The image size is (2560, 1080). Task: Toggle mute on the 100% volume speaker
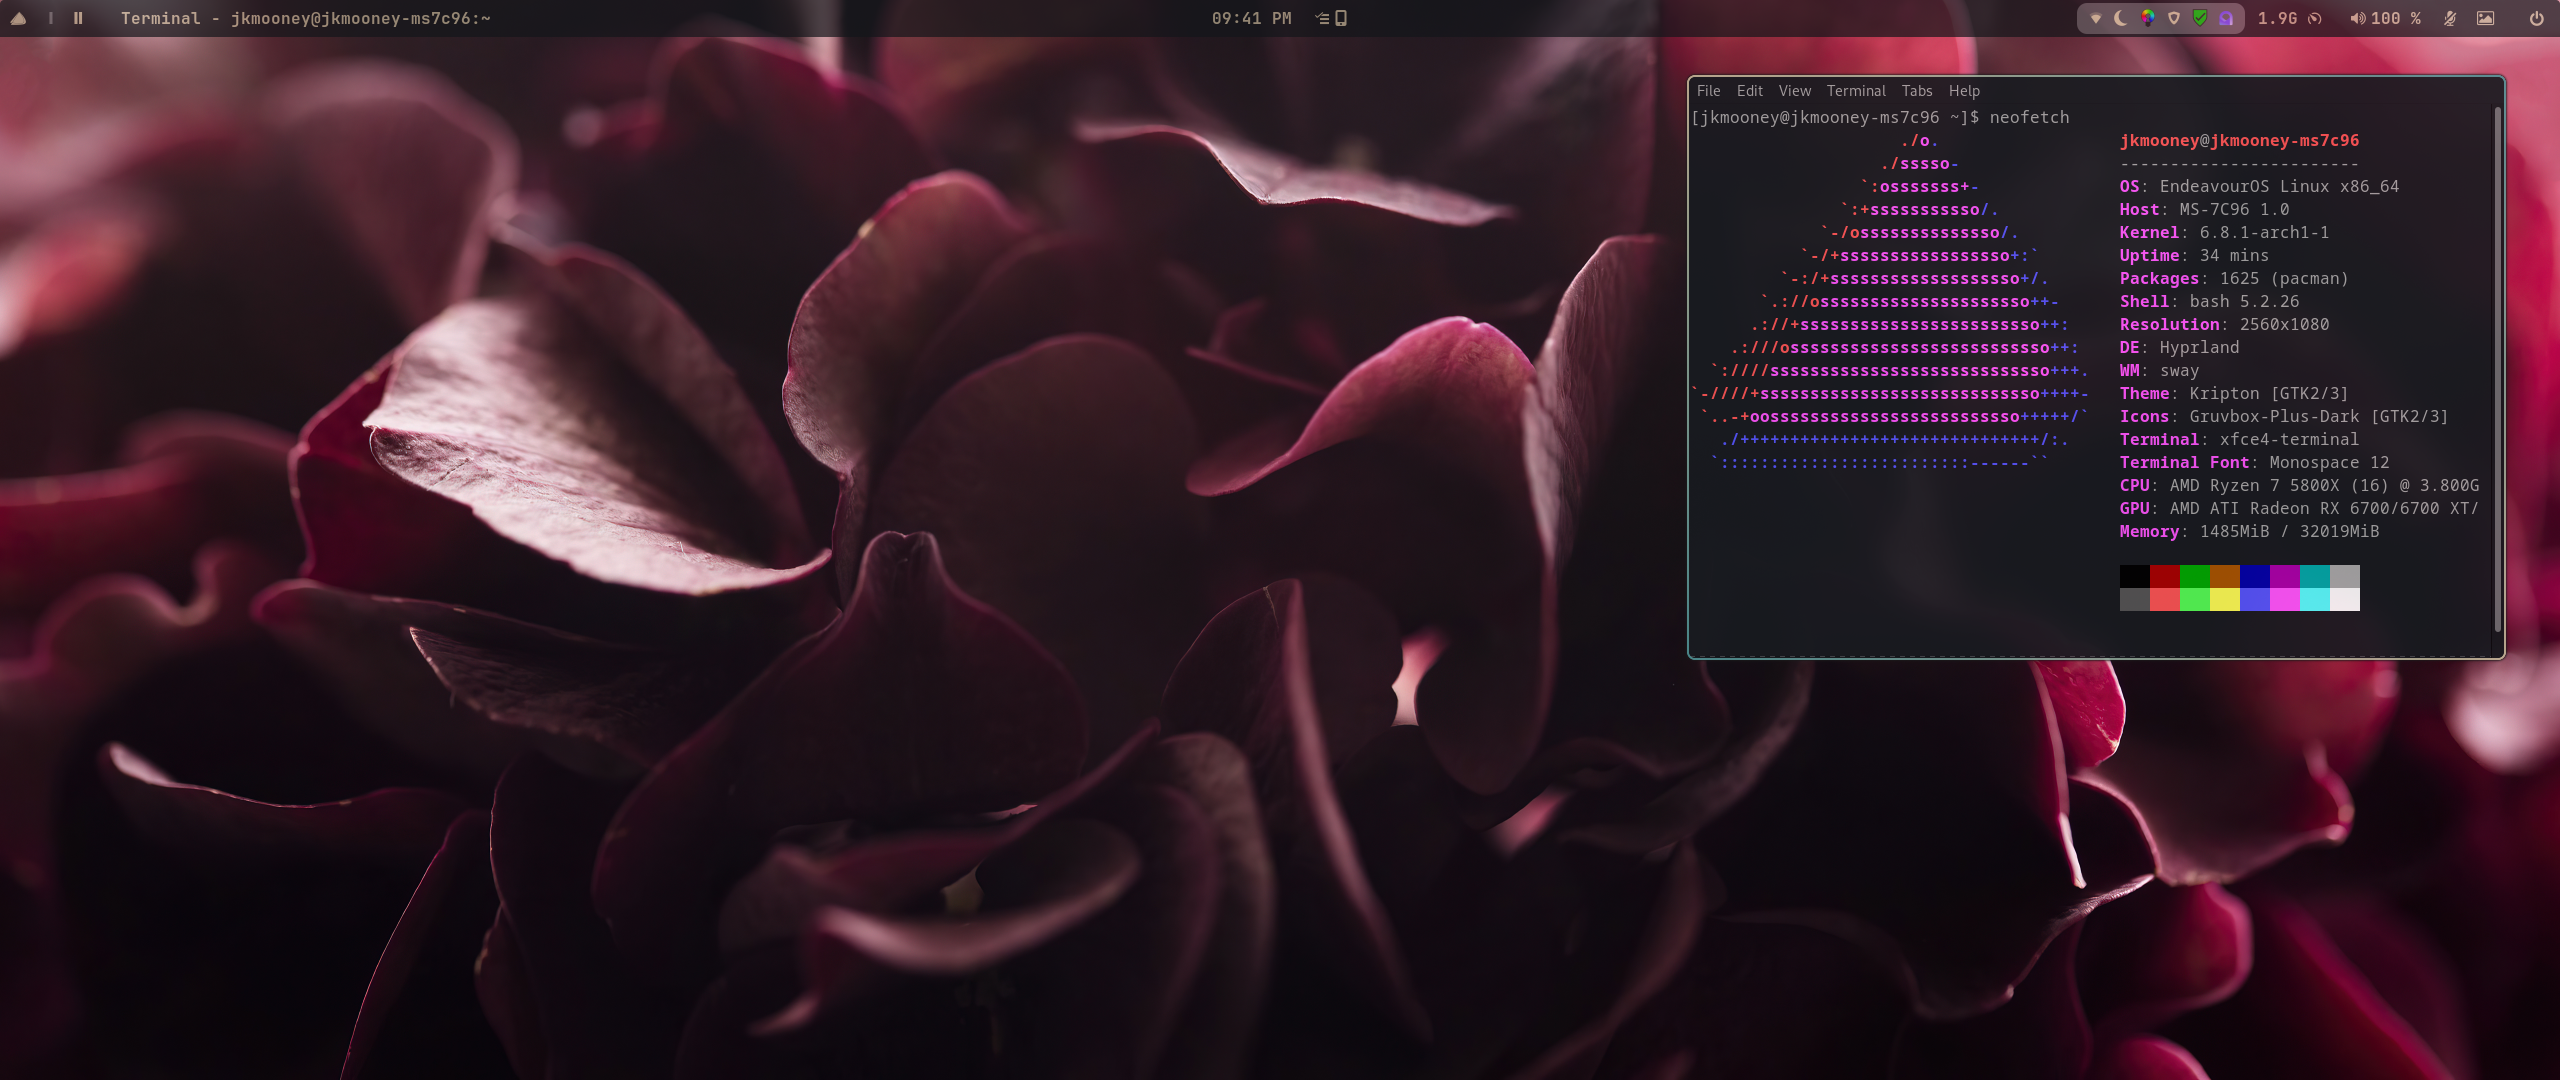click(x=2358, y=18)
